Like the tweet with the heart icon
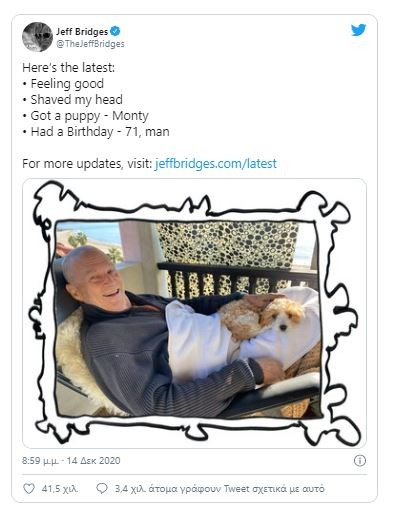 click(x=29, y=489)
